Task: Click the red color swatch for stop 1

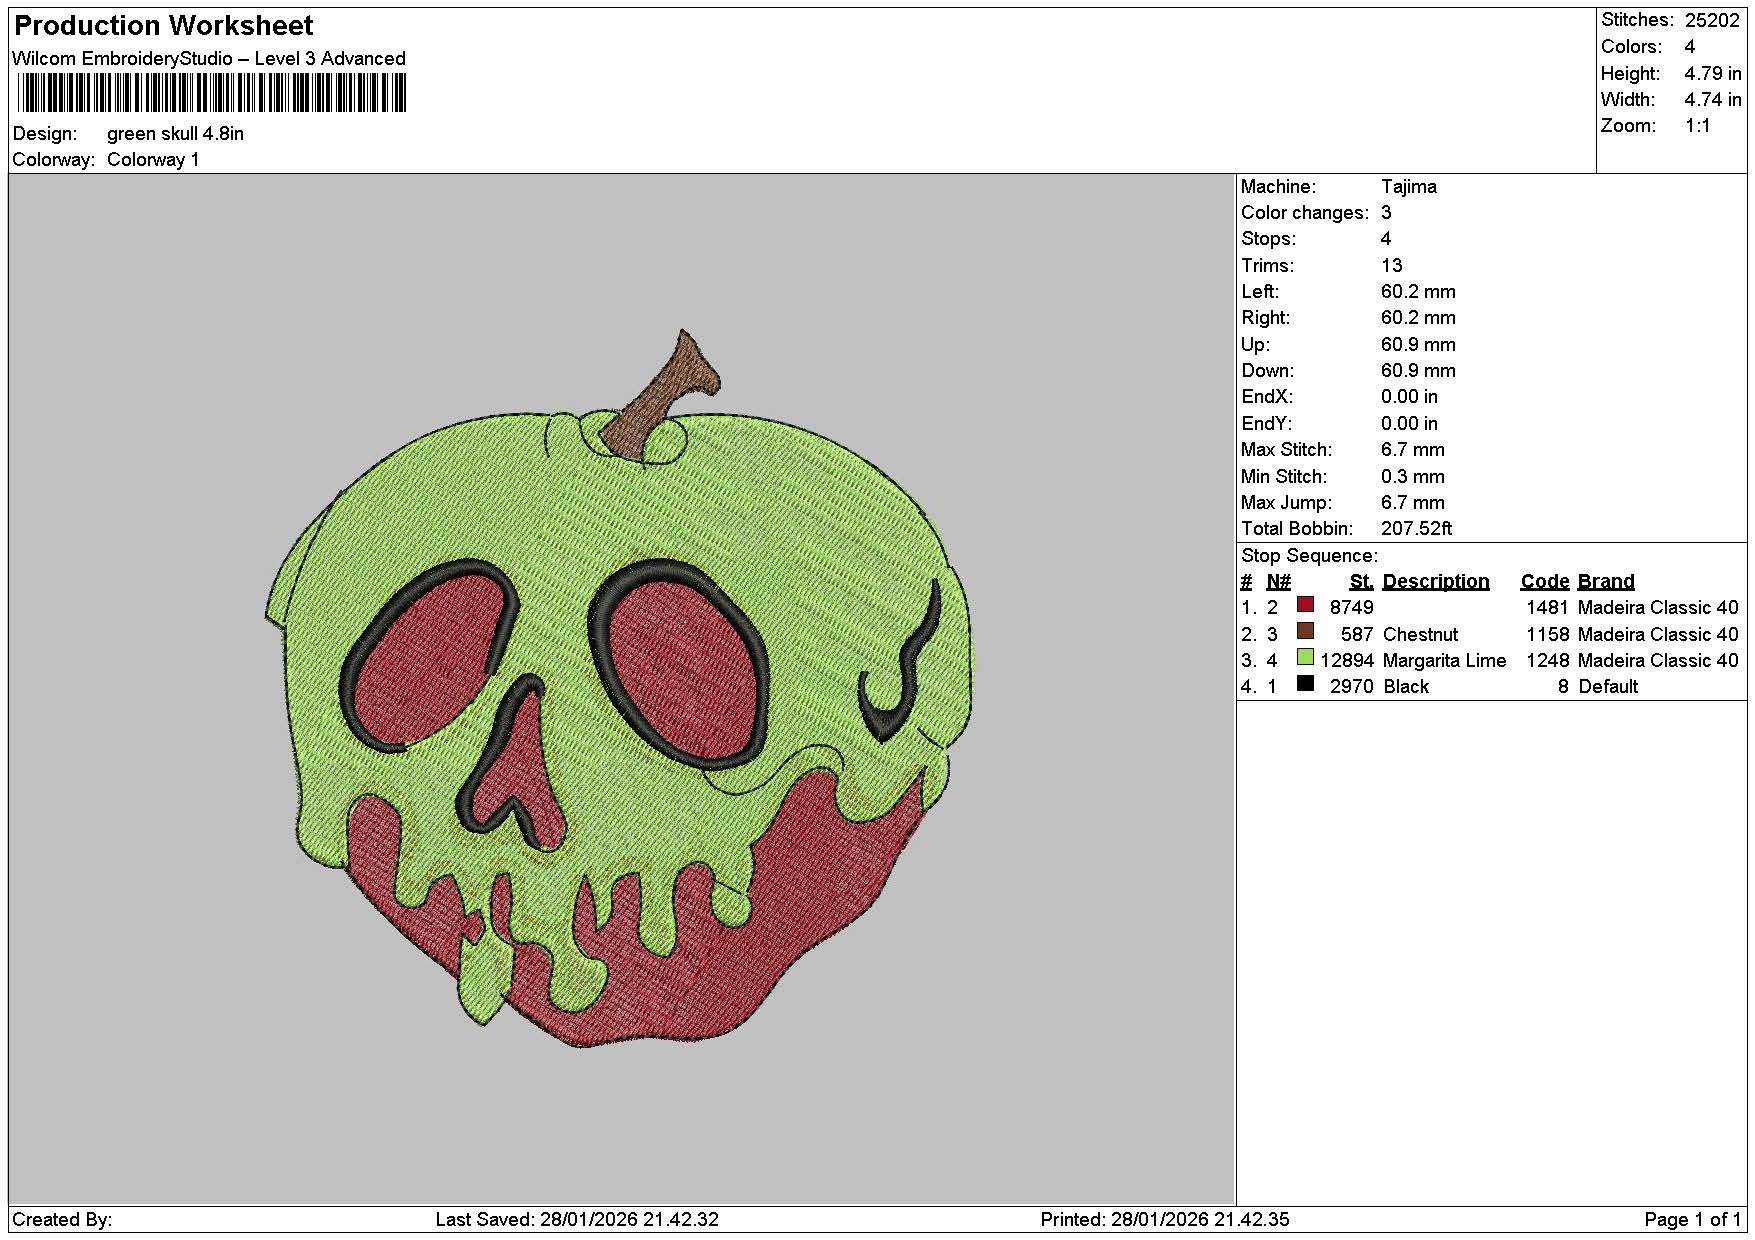Action: (x=1305, y=605)
